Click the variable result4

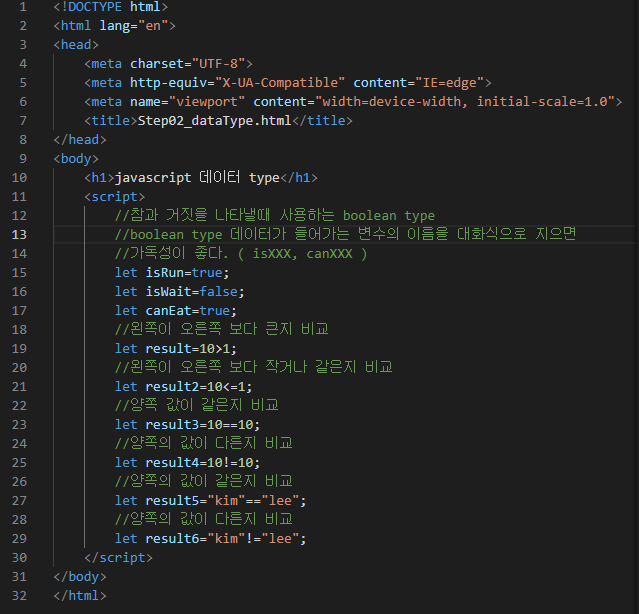coord(172,462)
